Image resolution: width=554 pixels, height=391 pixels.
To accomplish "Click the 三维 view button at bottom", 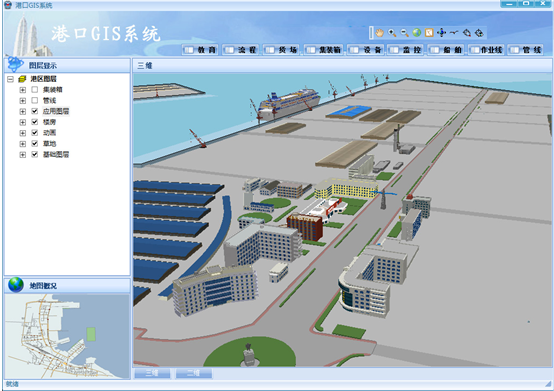I will [x=152, y=373].
